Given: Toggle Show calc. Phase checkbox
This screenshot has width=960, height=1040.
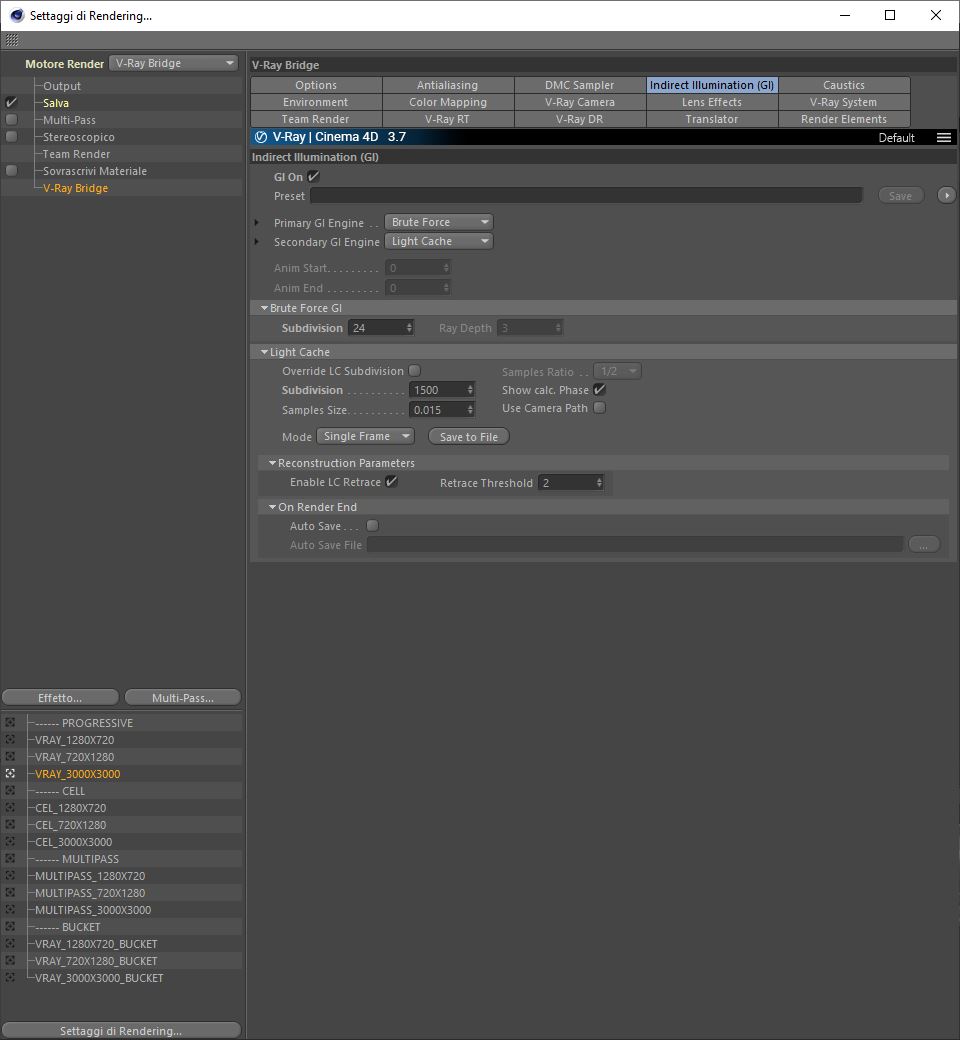Looking at the screenshot, I should point(599,389).
